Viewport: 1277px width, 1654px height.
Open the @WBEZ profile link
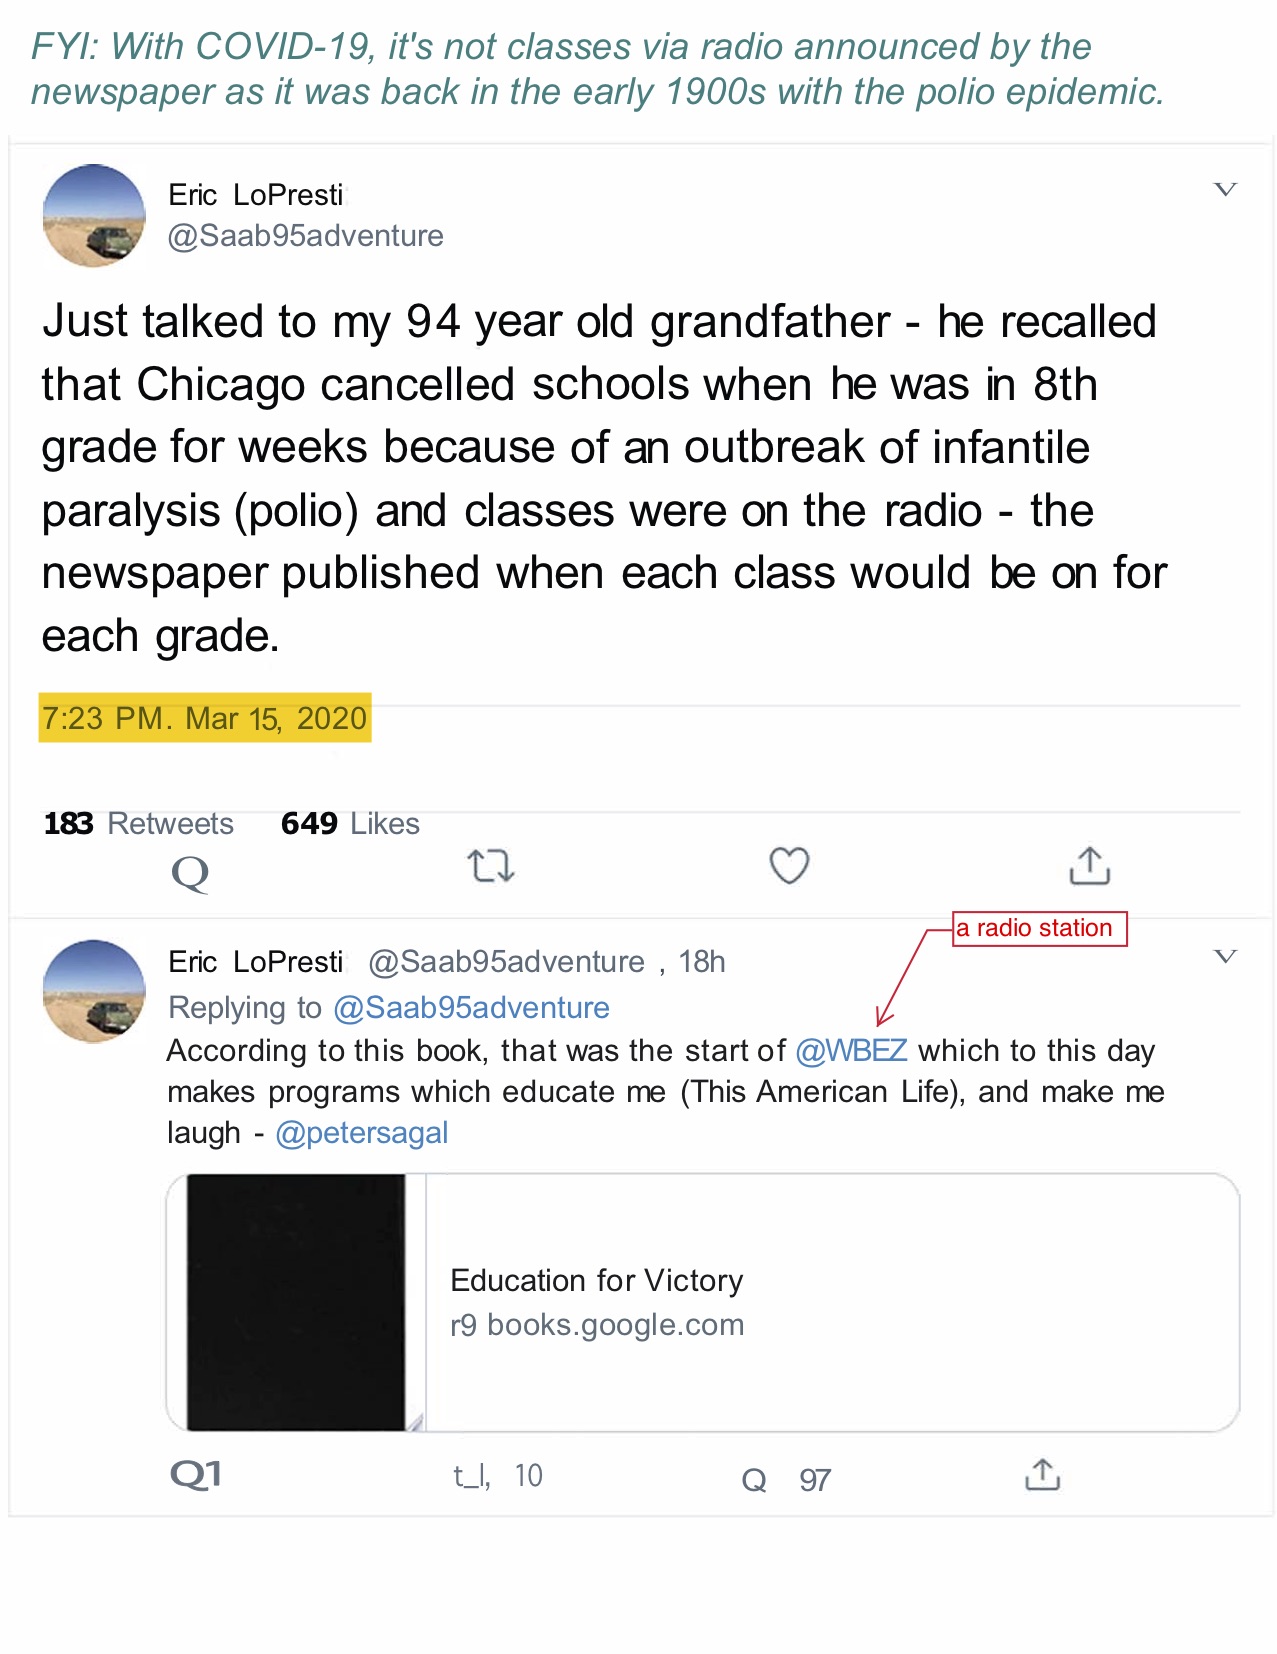click(851, 1050)
